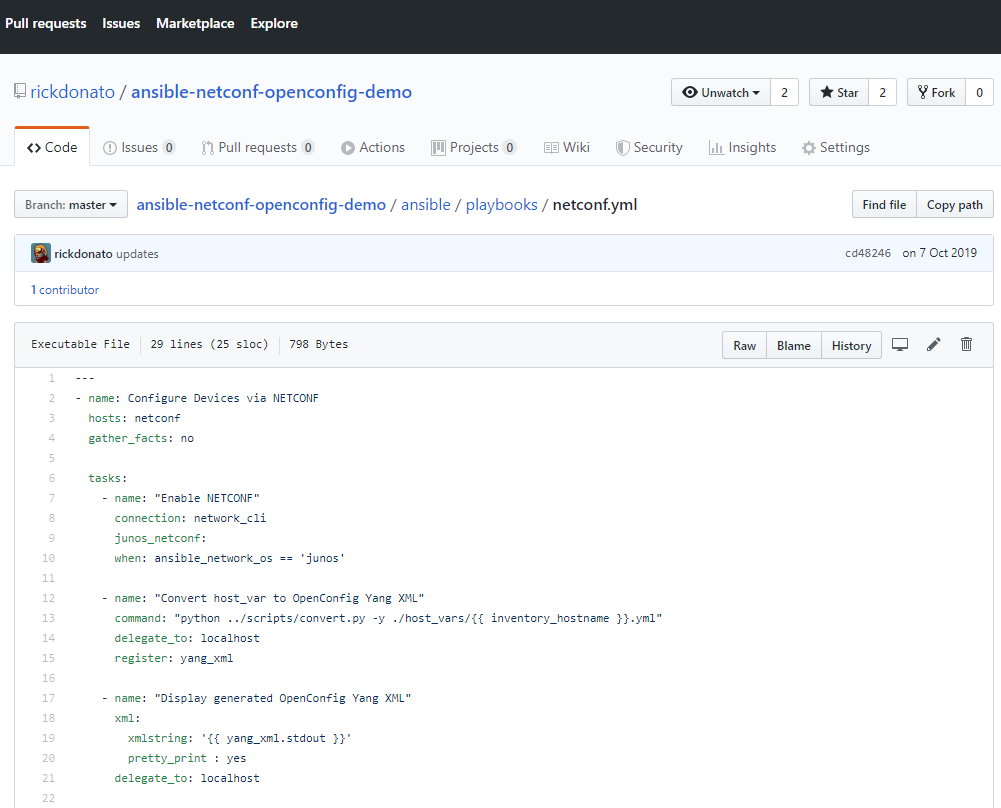Click the watchers count 2 beside Unwatch
1001x808 pixels.
click(x=785, y=93)
